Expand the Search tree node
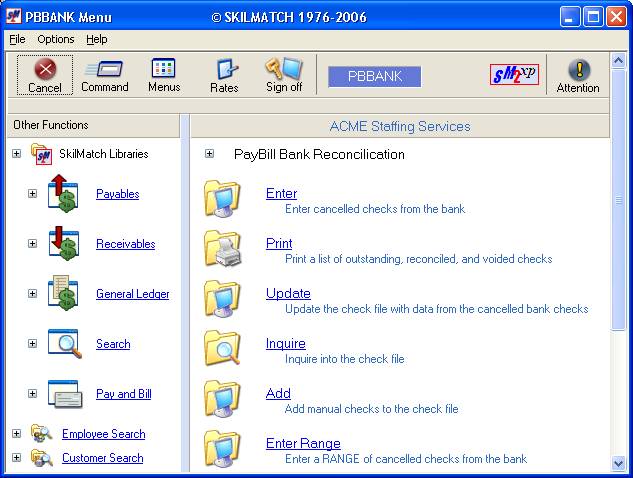This screenshot has width=633, height=478. tap(32, 344)
